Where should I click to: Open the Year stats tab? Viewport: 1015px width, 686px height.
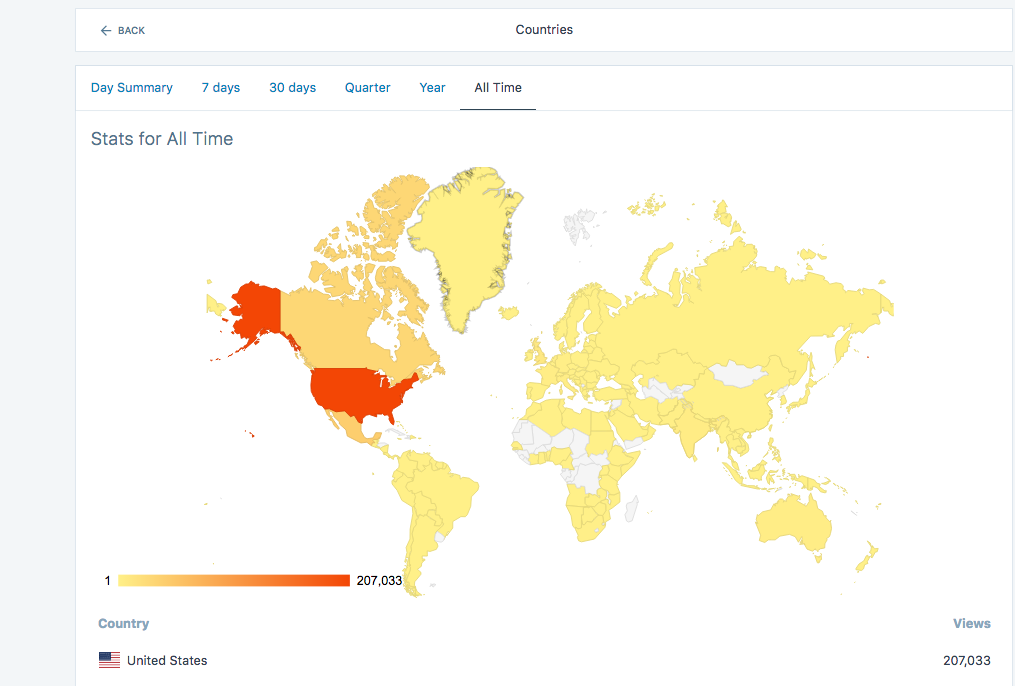tap(432, 88)
